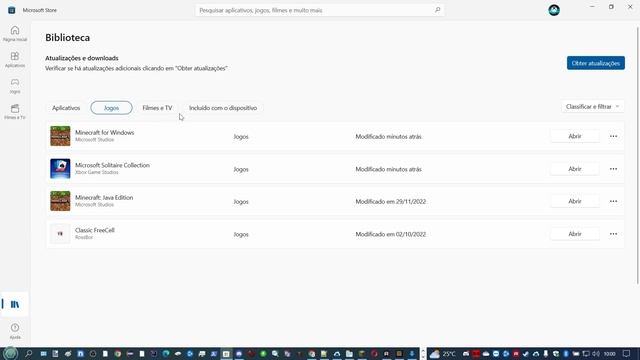Open Google Chrome from the taskbar
640x360 pixels.
pos(118,353)
